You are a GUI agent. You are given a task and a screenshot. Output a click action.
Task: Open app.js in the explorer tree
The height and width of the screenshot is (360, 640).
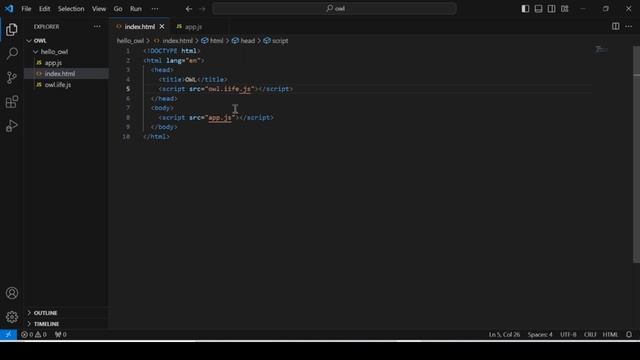pos(53,63)
